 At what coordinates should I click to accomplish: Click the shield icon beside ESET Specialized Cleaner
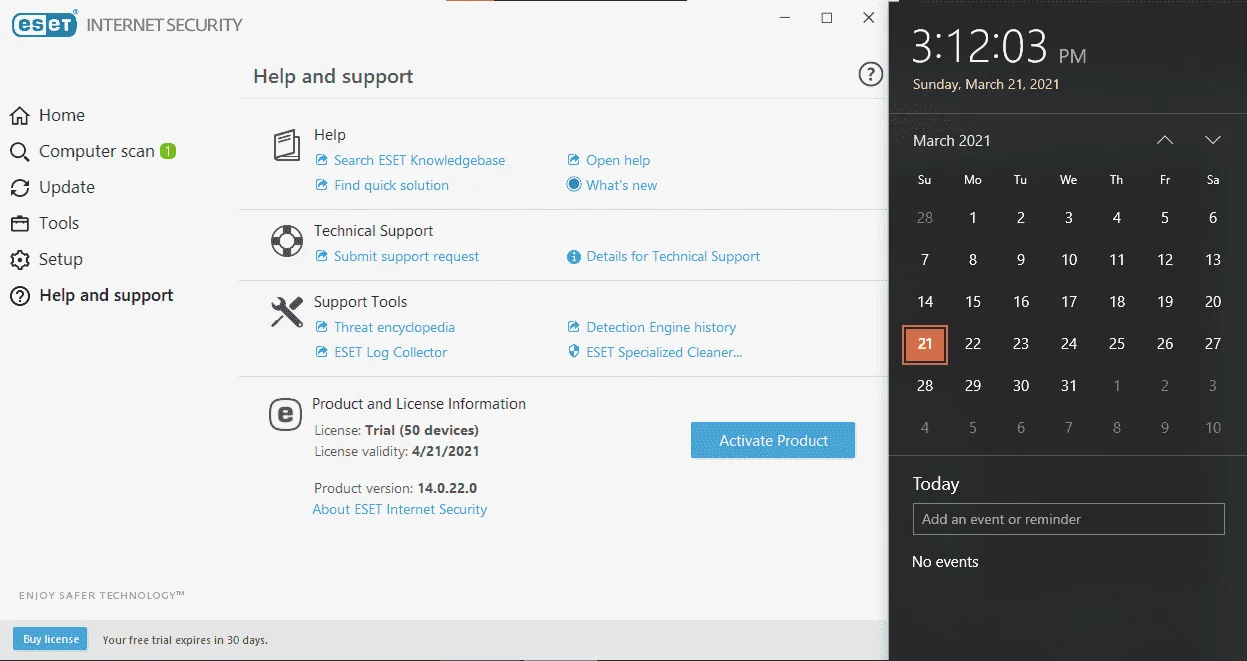574,352
